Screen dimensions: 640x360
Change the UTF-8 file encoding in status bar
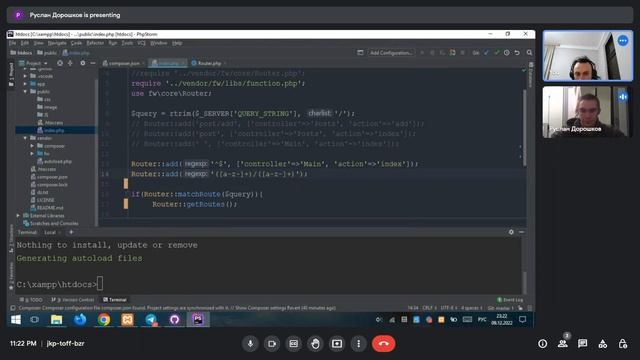point(448,308)
